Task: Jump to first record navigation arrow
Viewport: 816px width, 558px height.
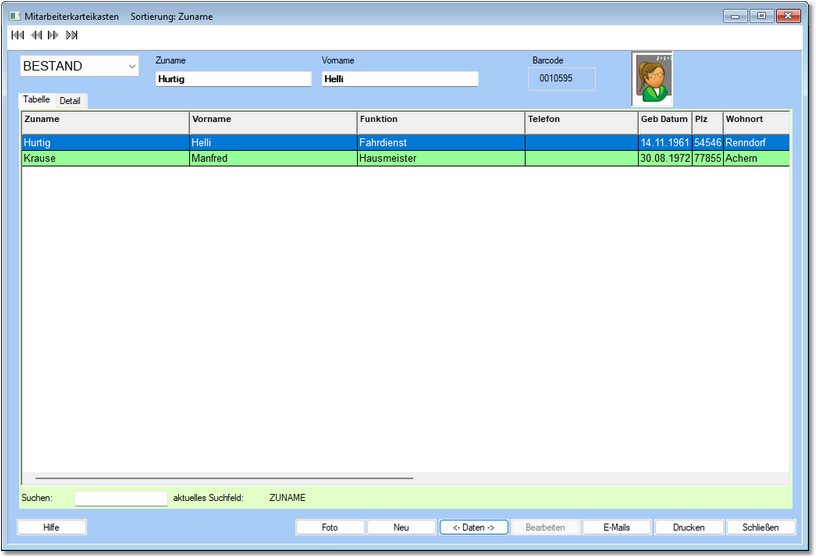Action: [x=17, y=35]
